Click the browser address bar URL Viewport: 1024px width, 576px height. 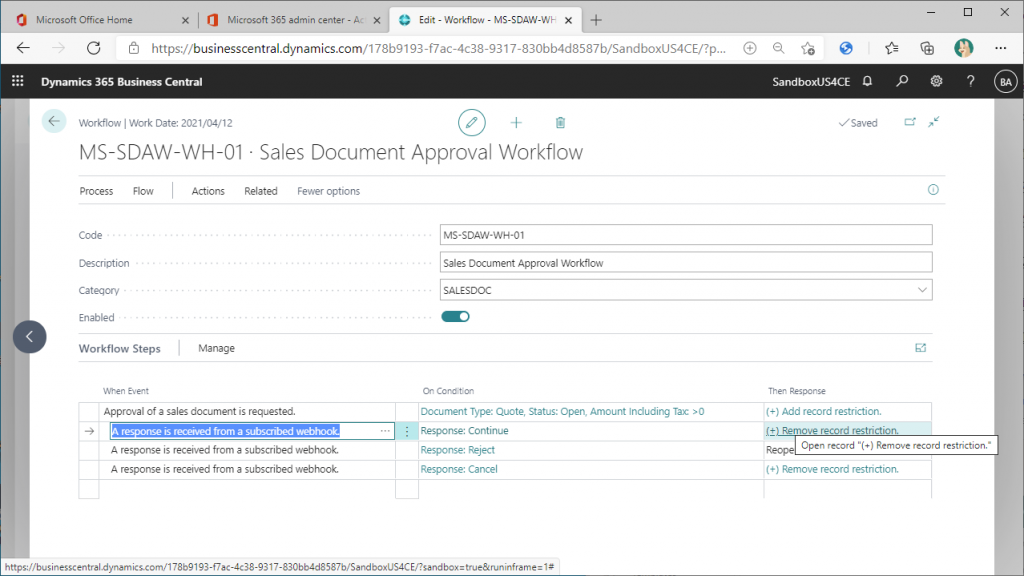point(438,48)
